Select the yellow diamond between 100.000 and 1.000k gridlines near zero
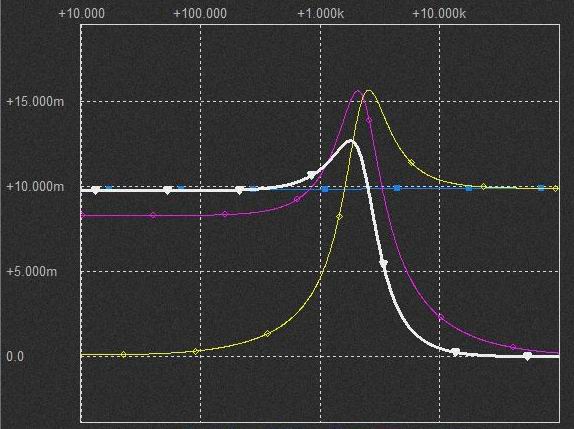Image resolution: width=574 pixels, height=429 pixels. point(268,333)
